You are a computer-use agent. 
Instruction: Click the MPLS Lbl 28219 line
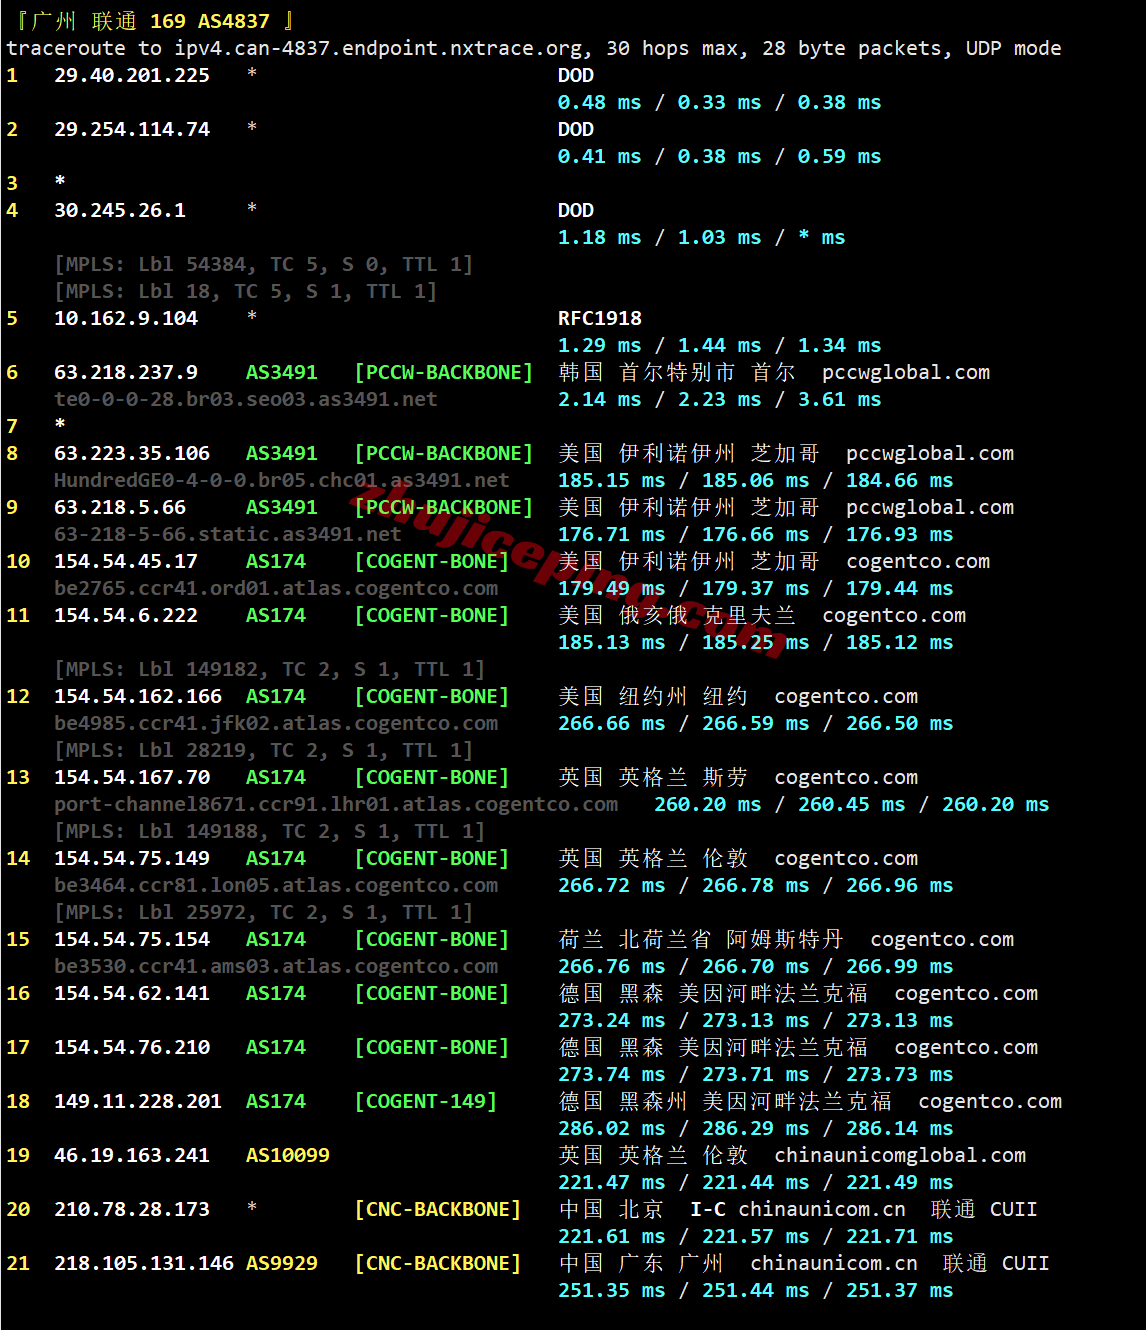pos(263,750)
